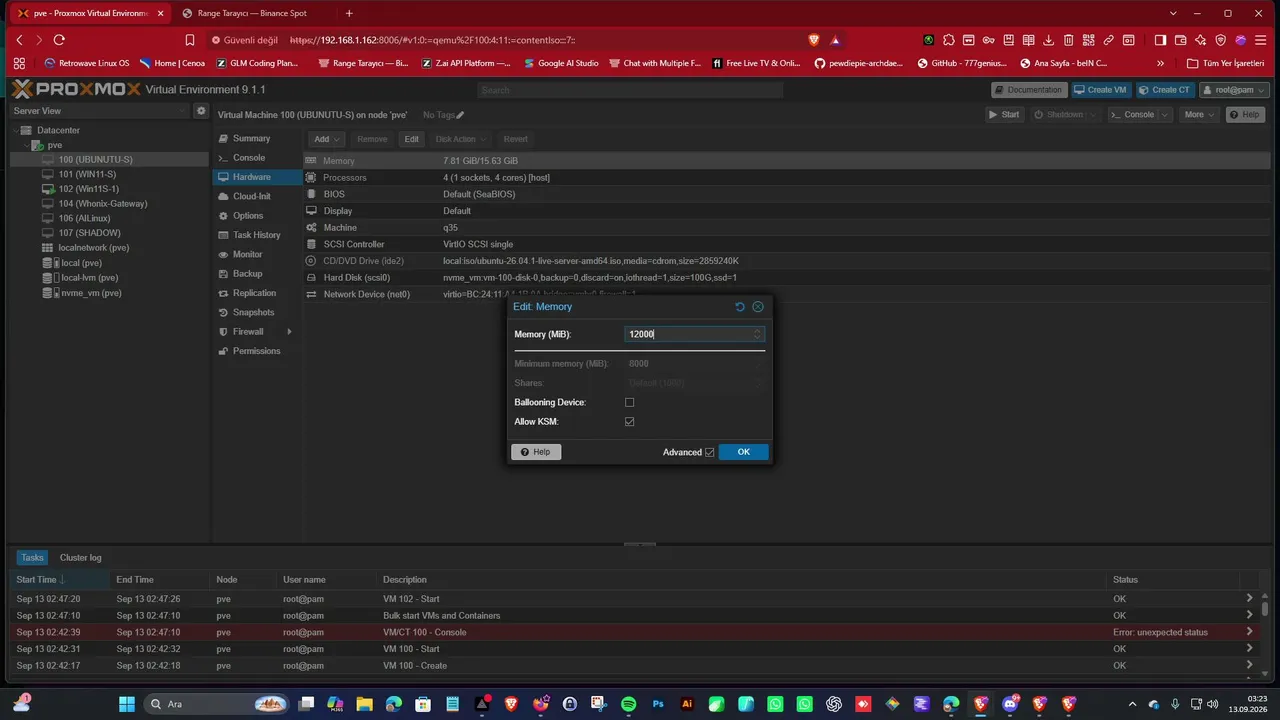Switch to the Cluster log tab
1280x720 pixels.
tap(80, 558)
